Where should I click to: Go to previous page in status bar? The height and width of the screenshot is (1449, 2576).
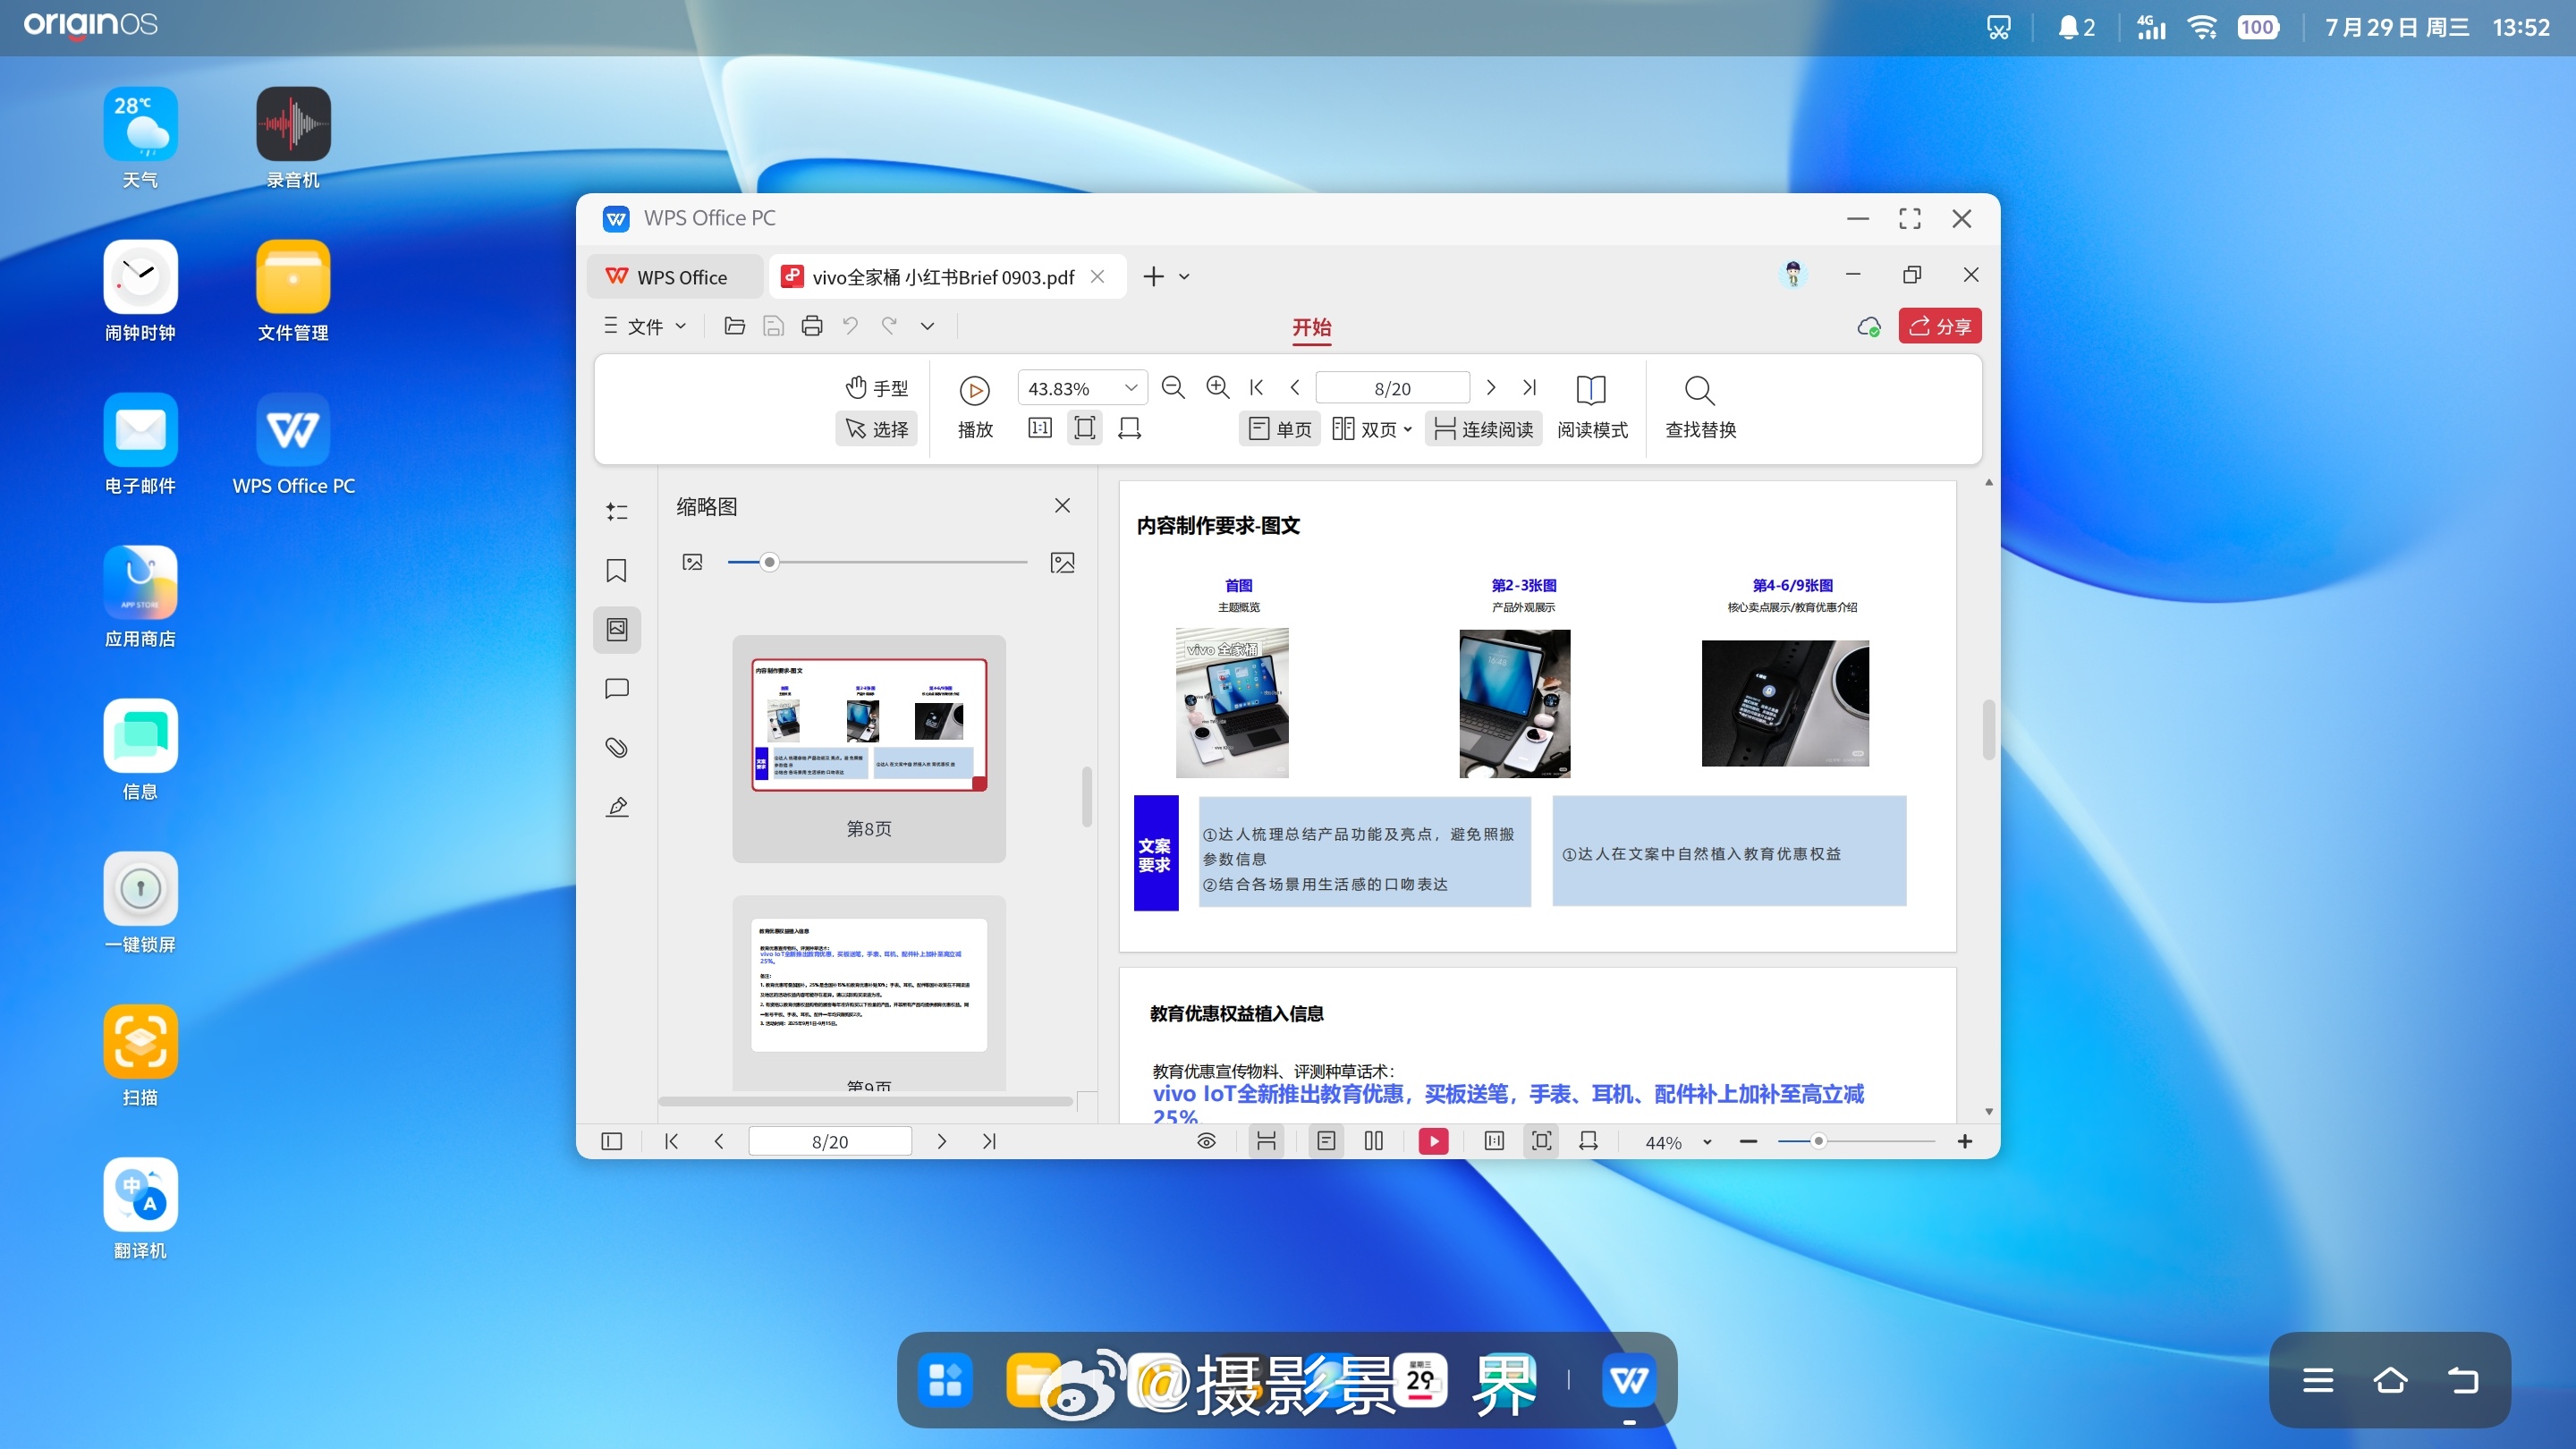[x=719, y=1141]
